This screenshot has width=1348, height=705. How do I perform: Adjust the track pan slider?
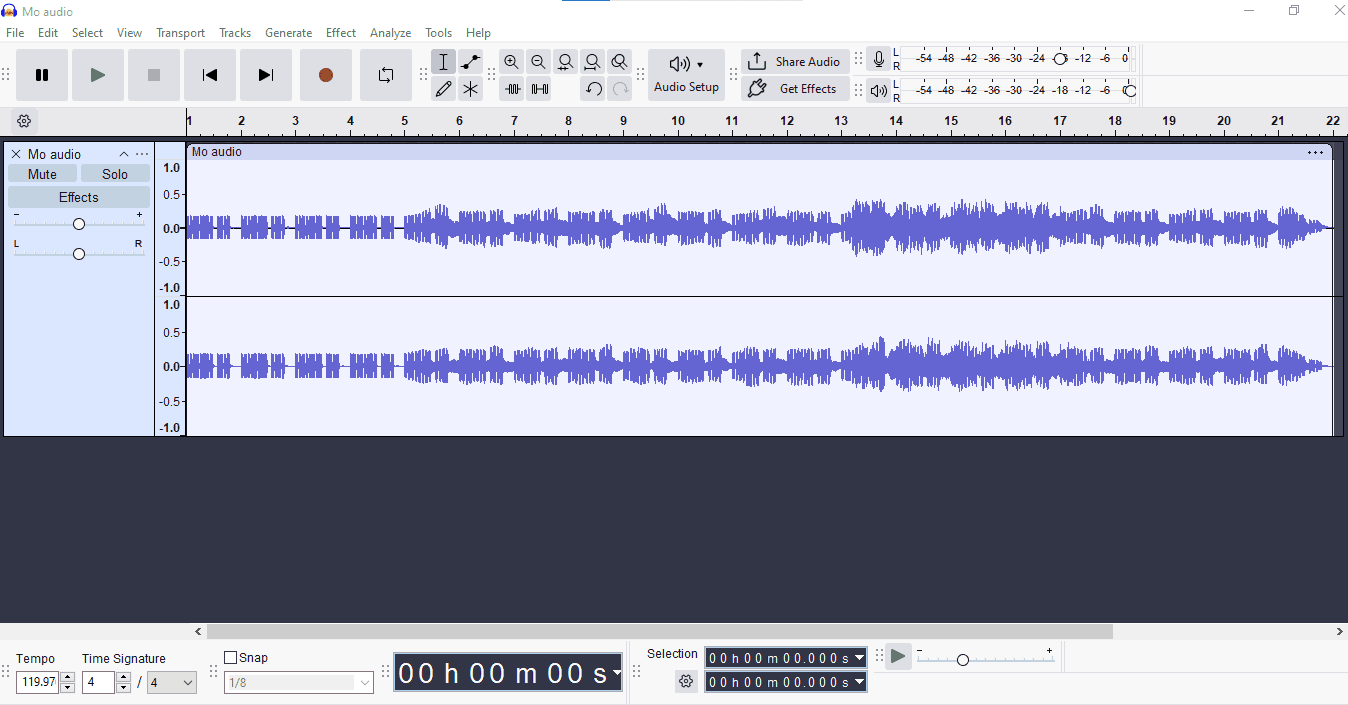coord(79,254)
